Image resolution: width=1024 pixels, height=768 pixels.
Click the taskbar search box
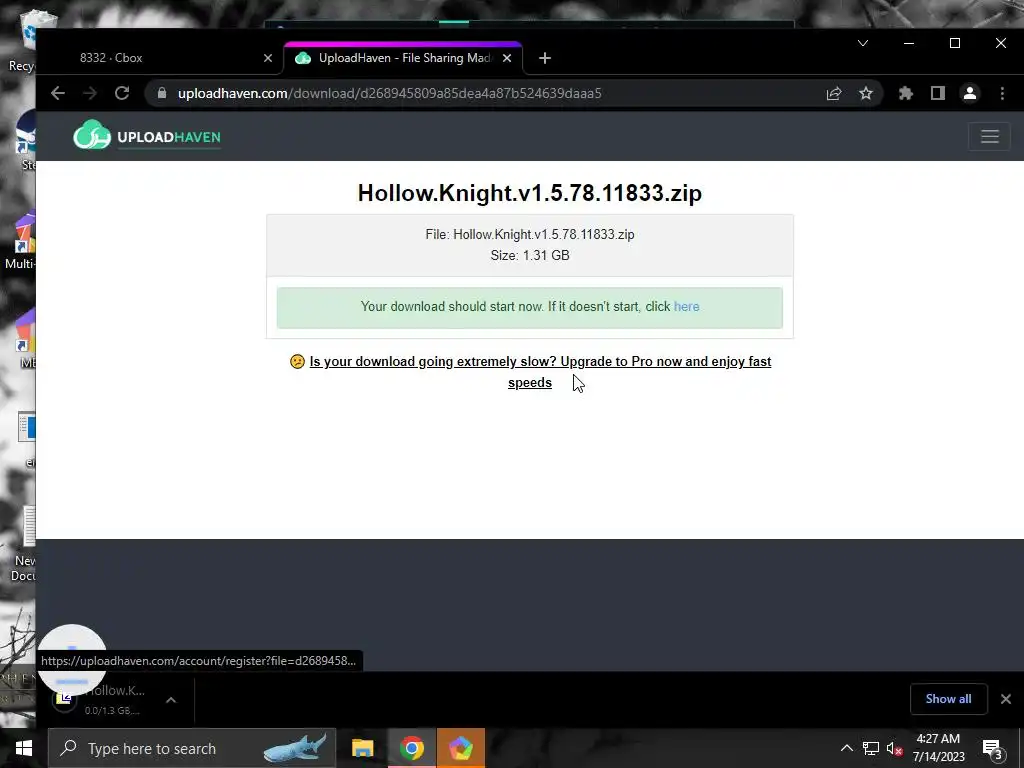point(192,748)
